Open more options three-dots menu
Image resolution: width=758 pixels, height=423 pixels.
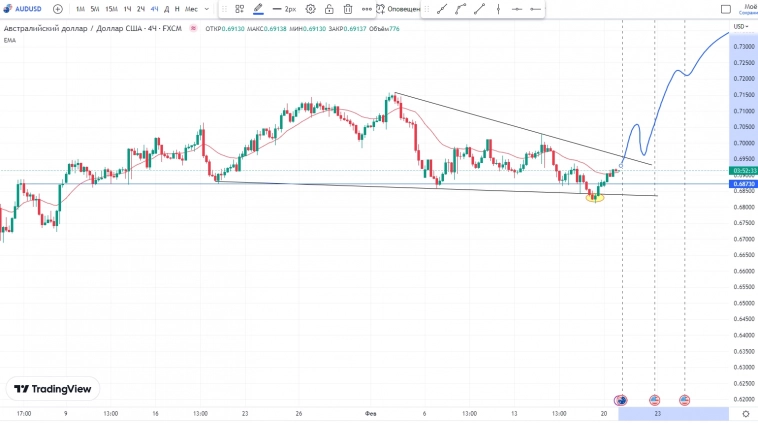[x=367, y=9]
